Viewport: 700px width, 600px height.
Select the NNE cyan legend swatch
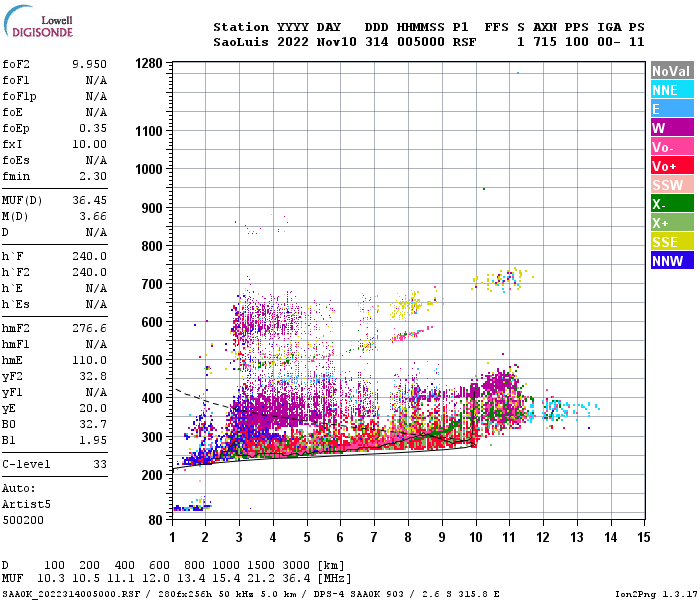click(672, 90)
